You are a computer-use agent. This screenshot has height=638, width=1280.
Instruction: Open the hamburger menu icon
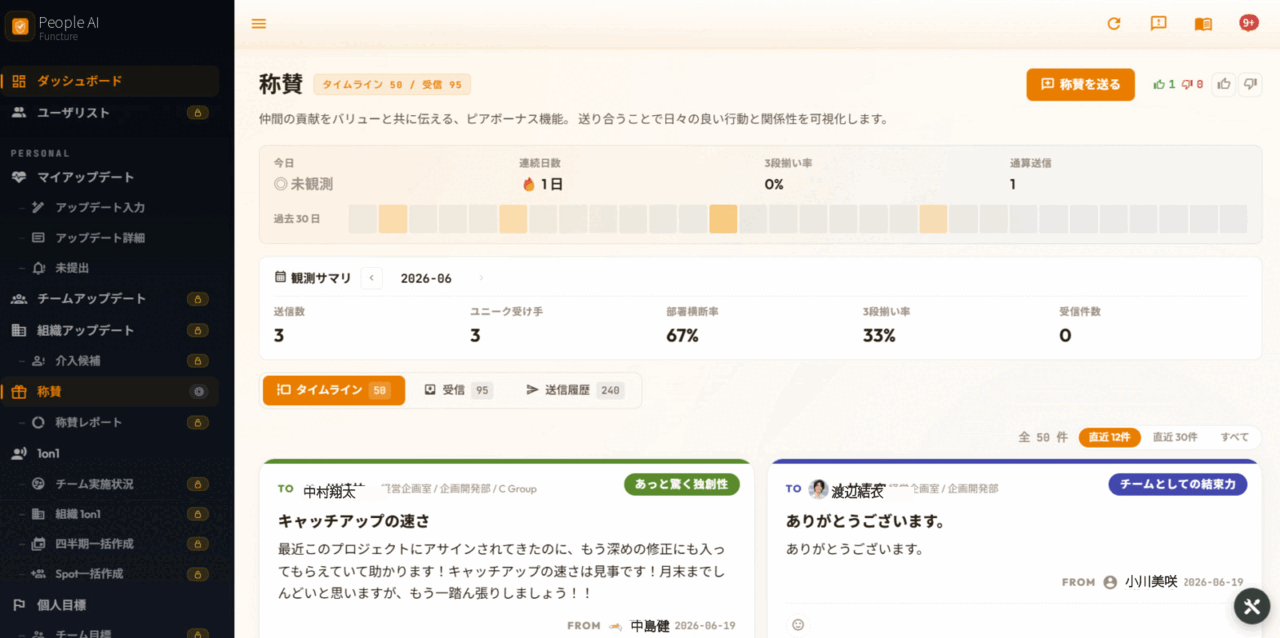tap(259, 23)
